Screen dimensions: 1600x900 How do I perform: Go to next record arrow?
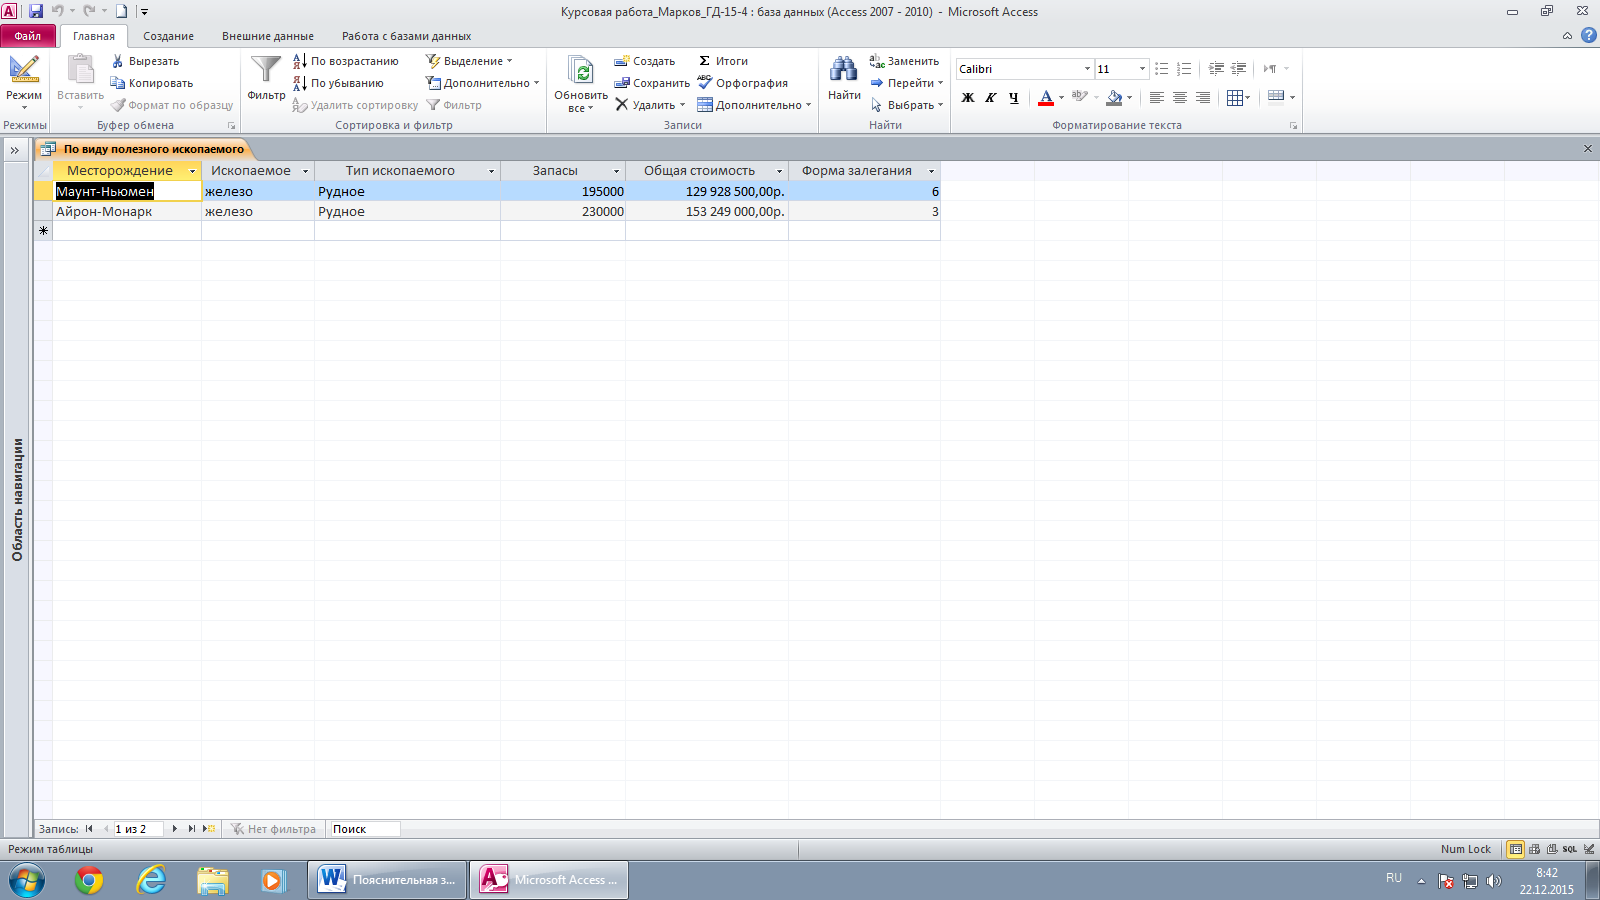(x=174, y=829)
